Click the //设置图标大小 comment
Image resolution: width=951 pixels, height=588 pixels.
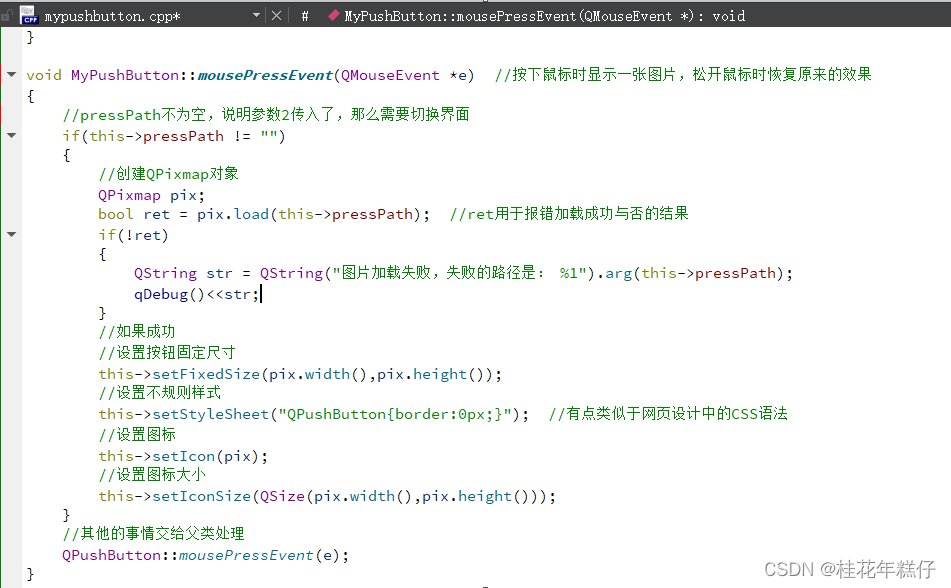coord(152,475)
